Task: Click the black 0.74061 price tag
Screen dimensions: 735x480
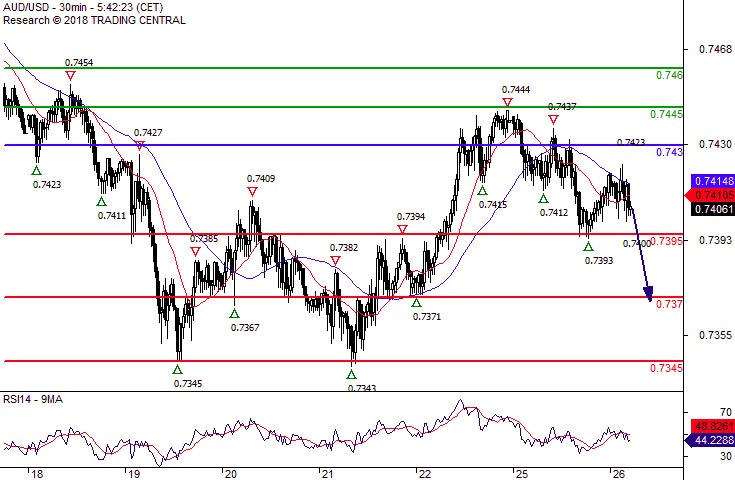Action: pos(713,209)
